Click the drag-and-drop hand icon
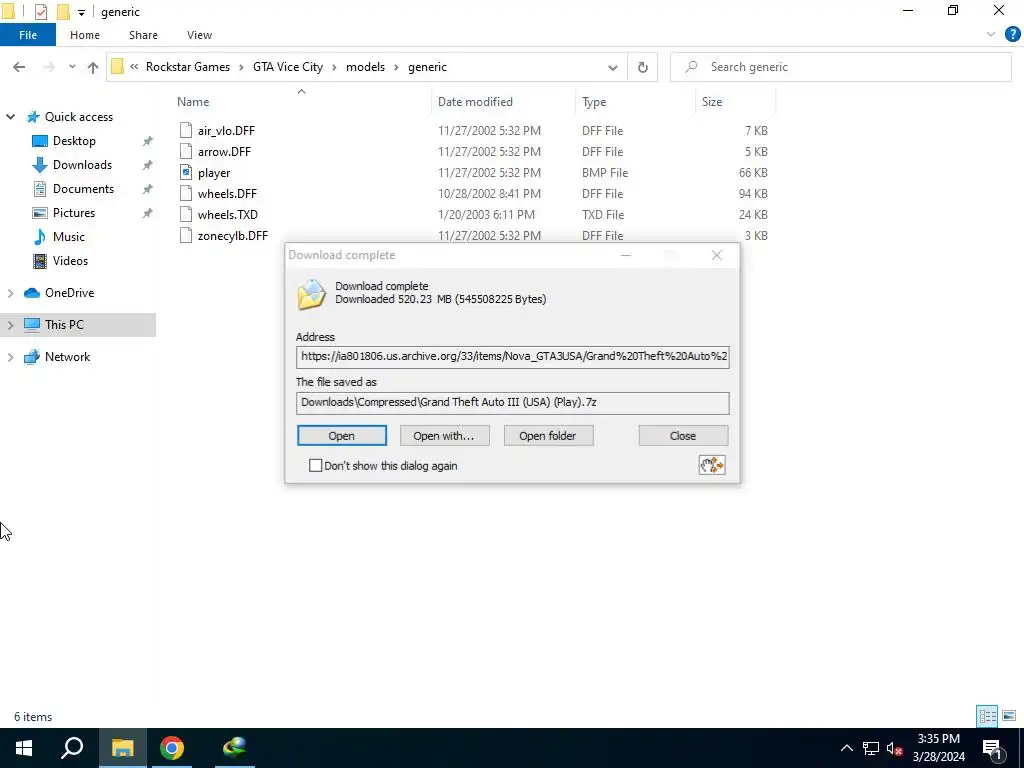This screenshot has height=768, width=1024. tap(712, 465)
